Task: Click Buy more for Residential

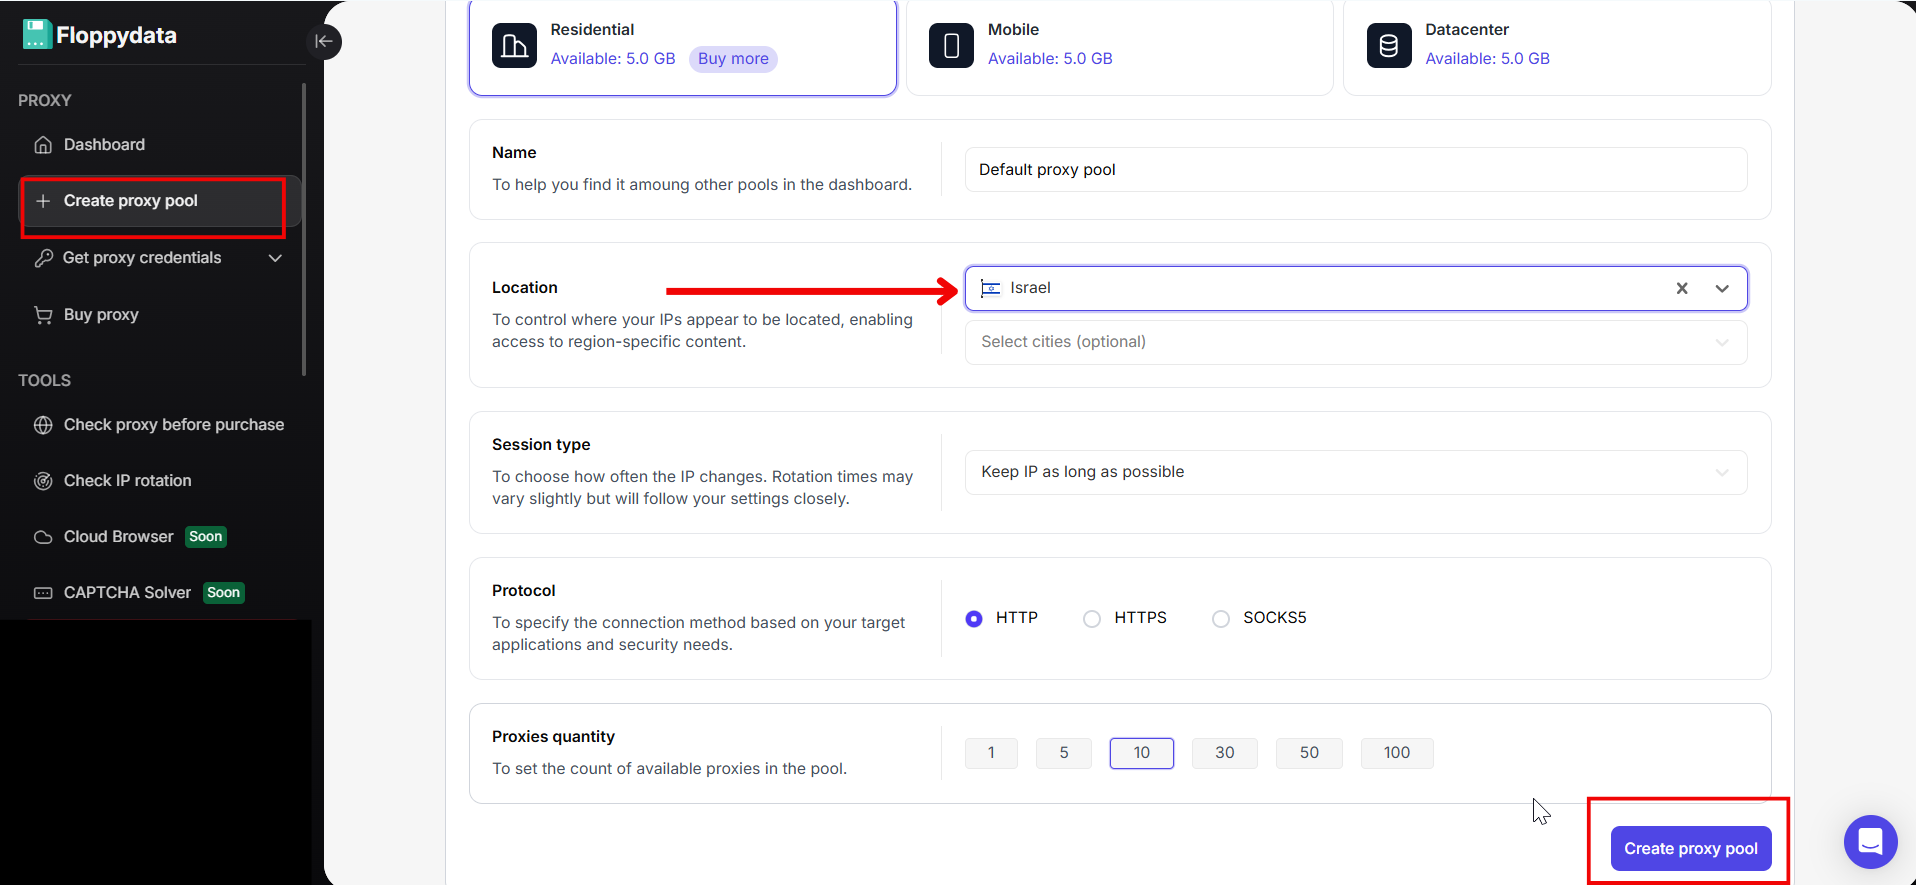Action: pos(733,59)
